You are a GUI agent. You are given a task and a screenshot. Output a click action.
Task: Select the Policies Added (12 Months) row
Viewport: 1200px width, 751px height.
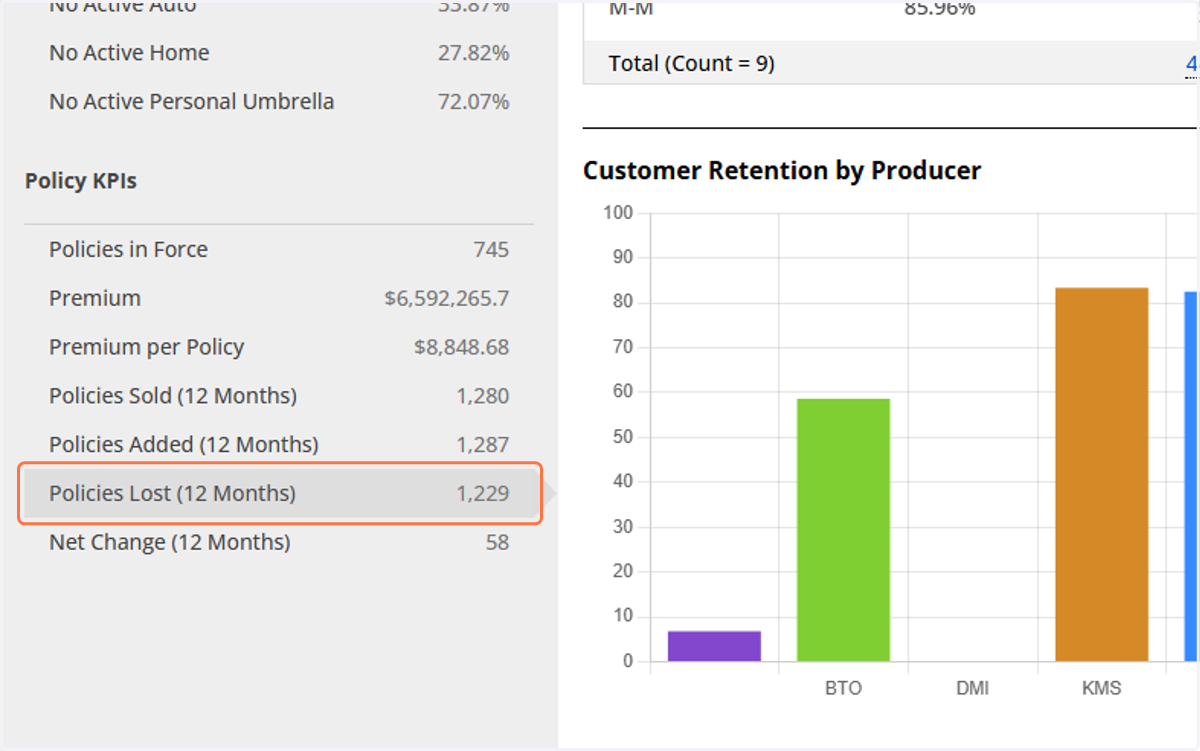(279, 444)
